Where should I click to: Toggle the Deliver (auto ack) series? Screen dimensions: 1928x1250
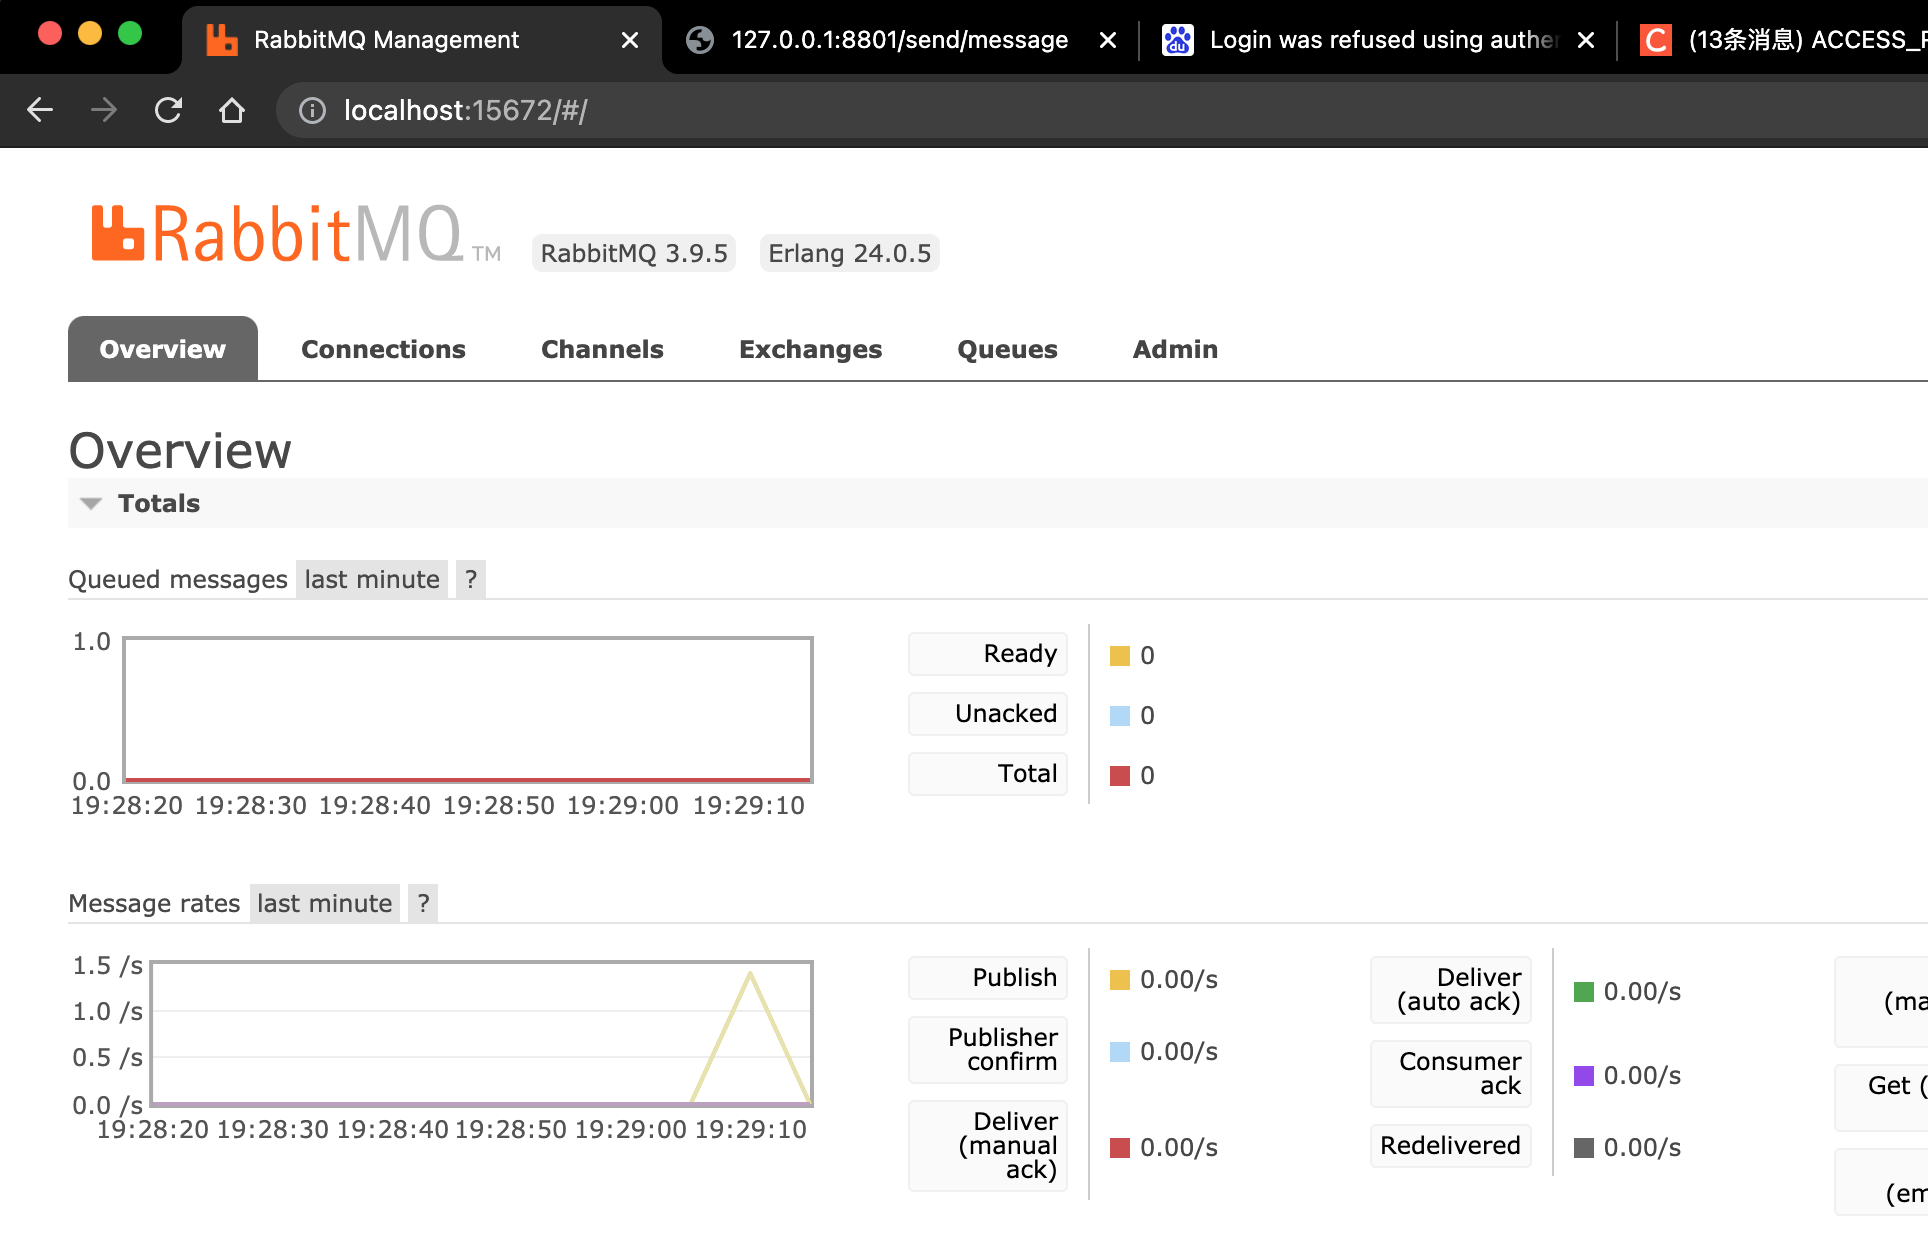coord(1451,990)
